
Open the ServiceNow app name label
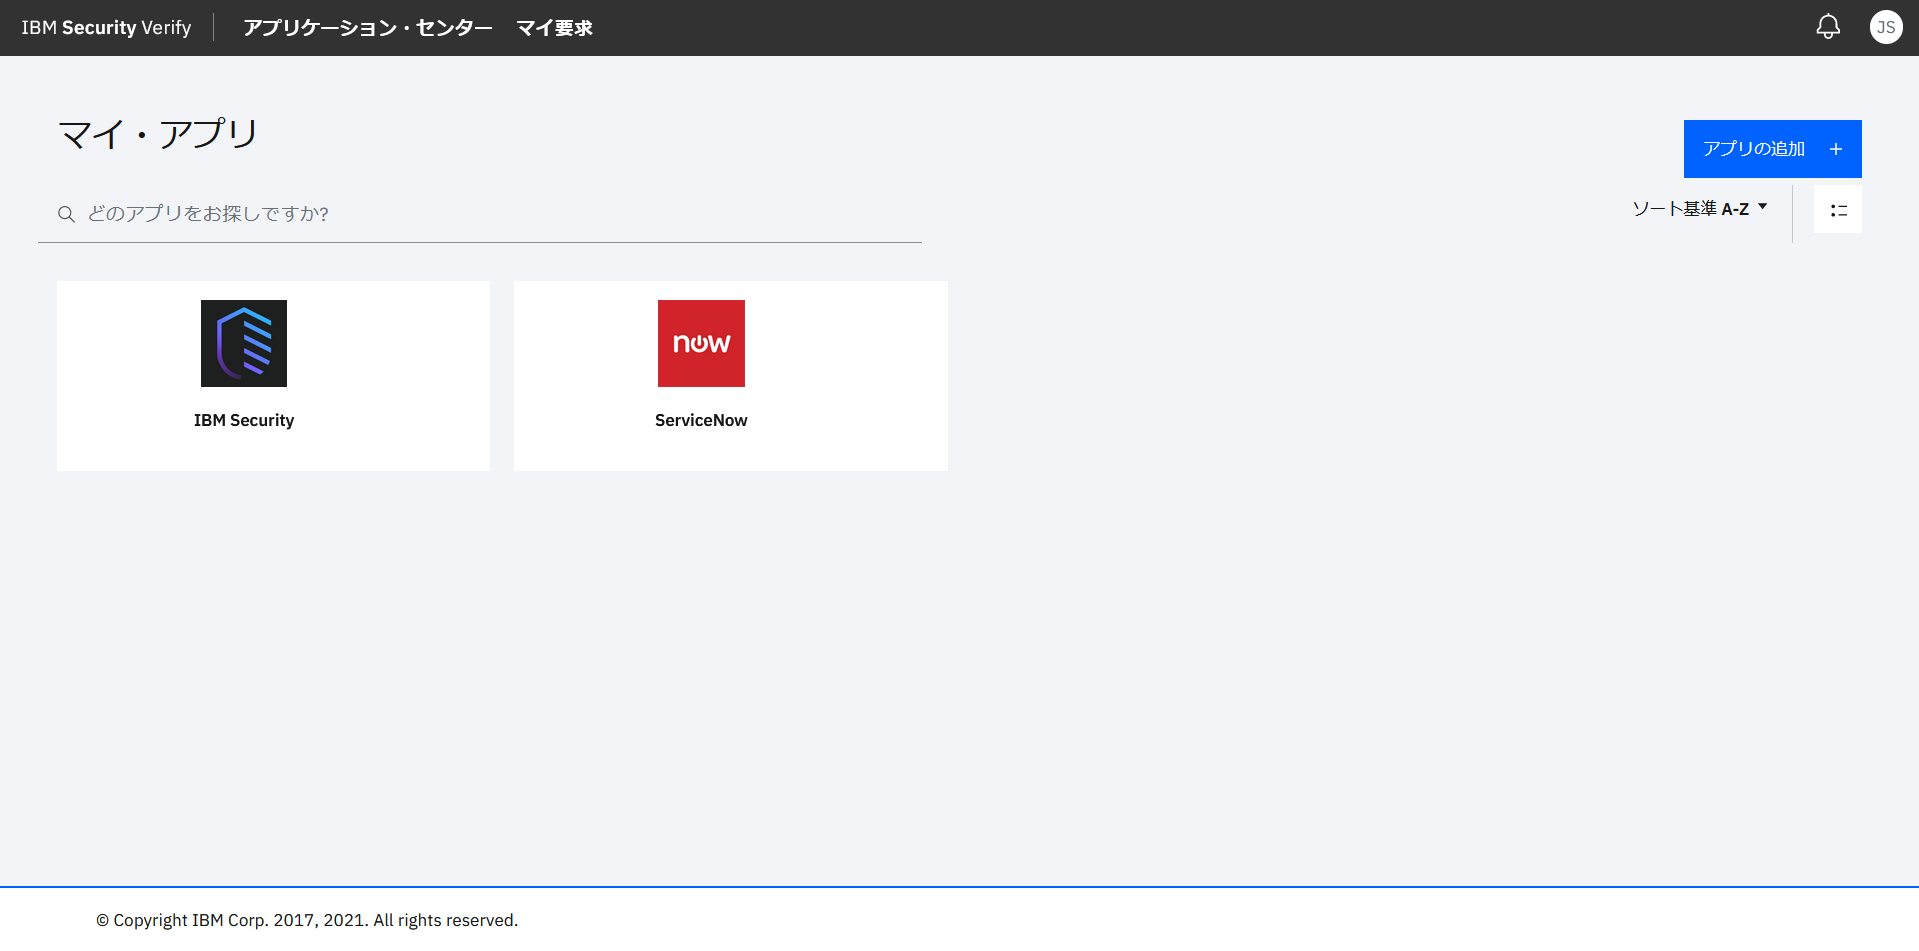pyautogui.click(x=701, y=421)
